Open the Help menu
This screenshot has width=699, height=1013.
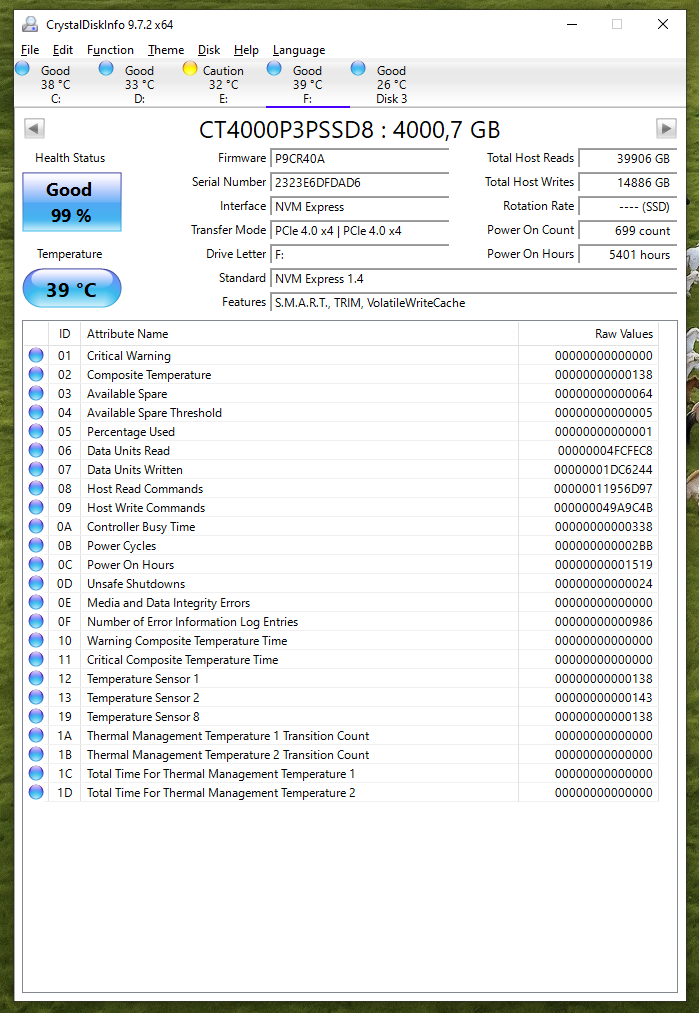[246, 50]
